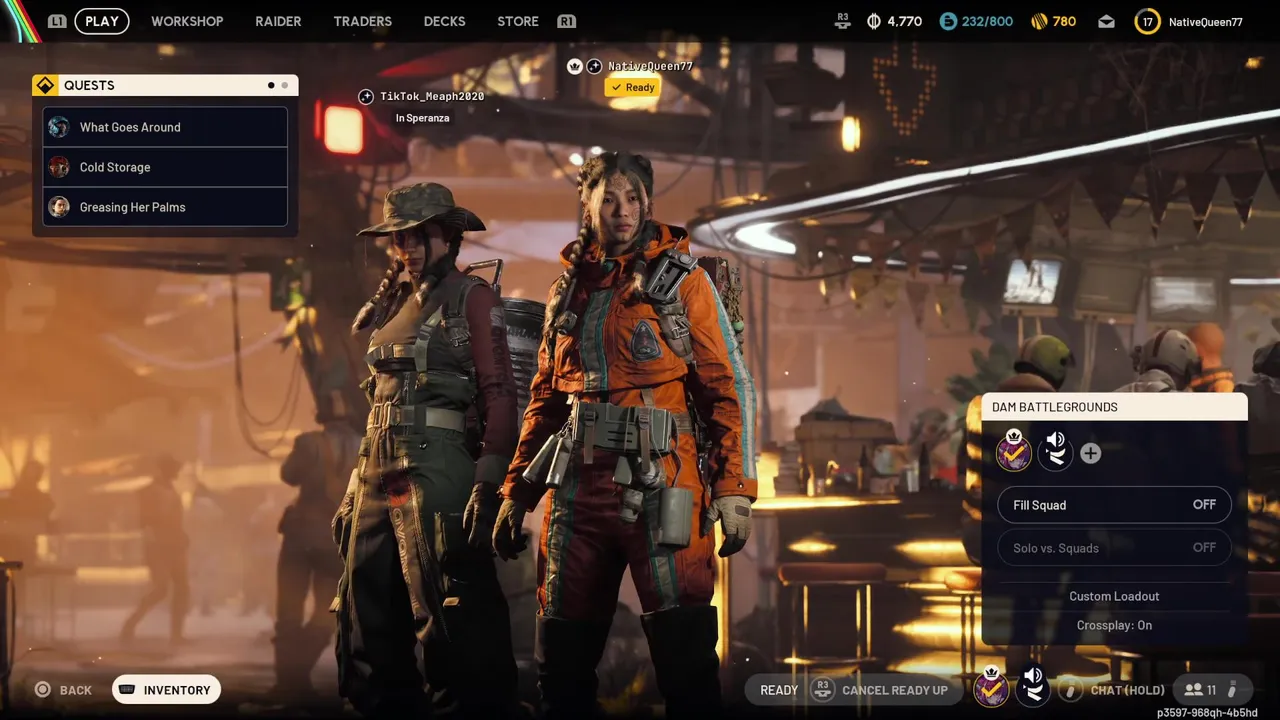Click the yellow Ready status badge
Screen dimensions: 1280x720
click(x=632, y=88)
